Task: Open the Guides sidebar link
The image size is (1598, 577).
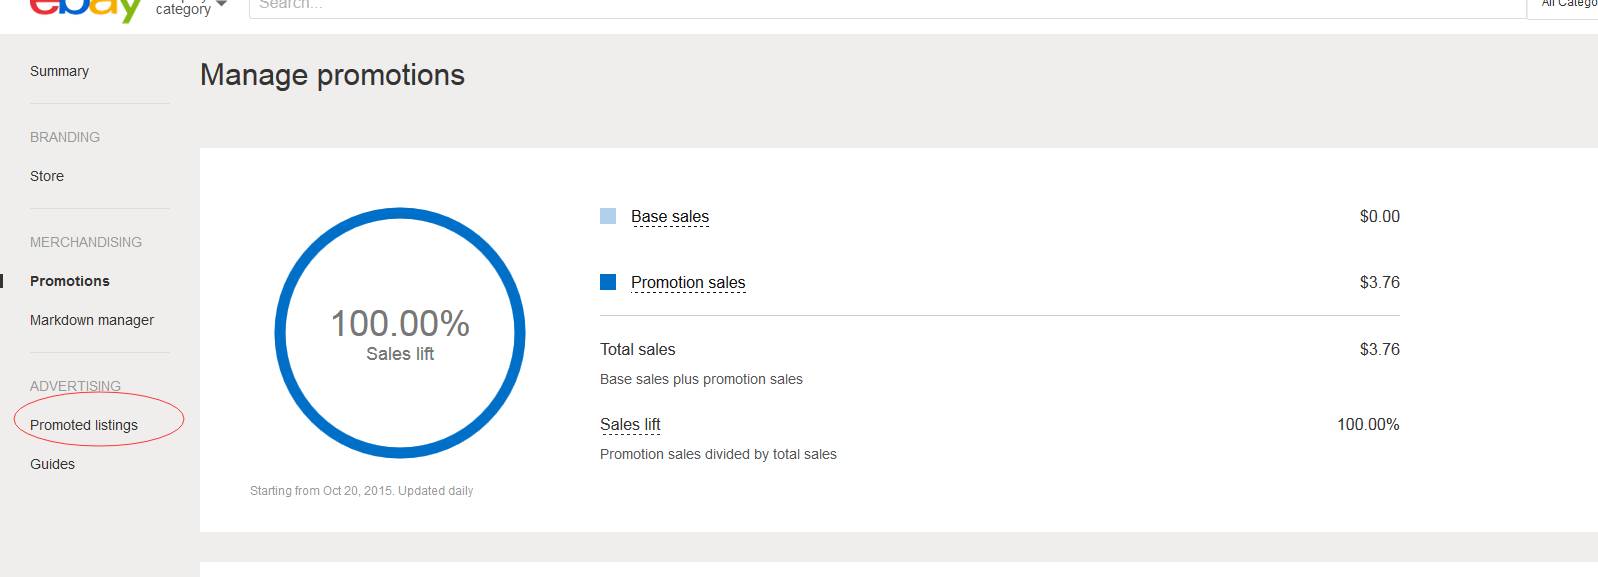Action: pyautogui.click(x=52, y=464)
